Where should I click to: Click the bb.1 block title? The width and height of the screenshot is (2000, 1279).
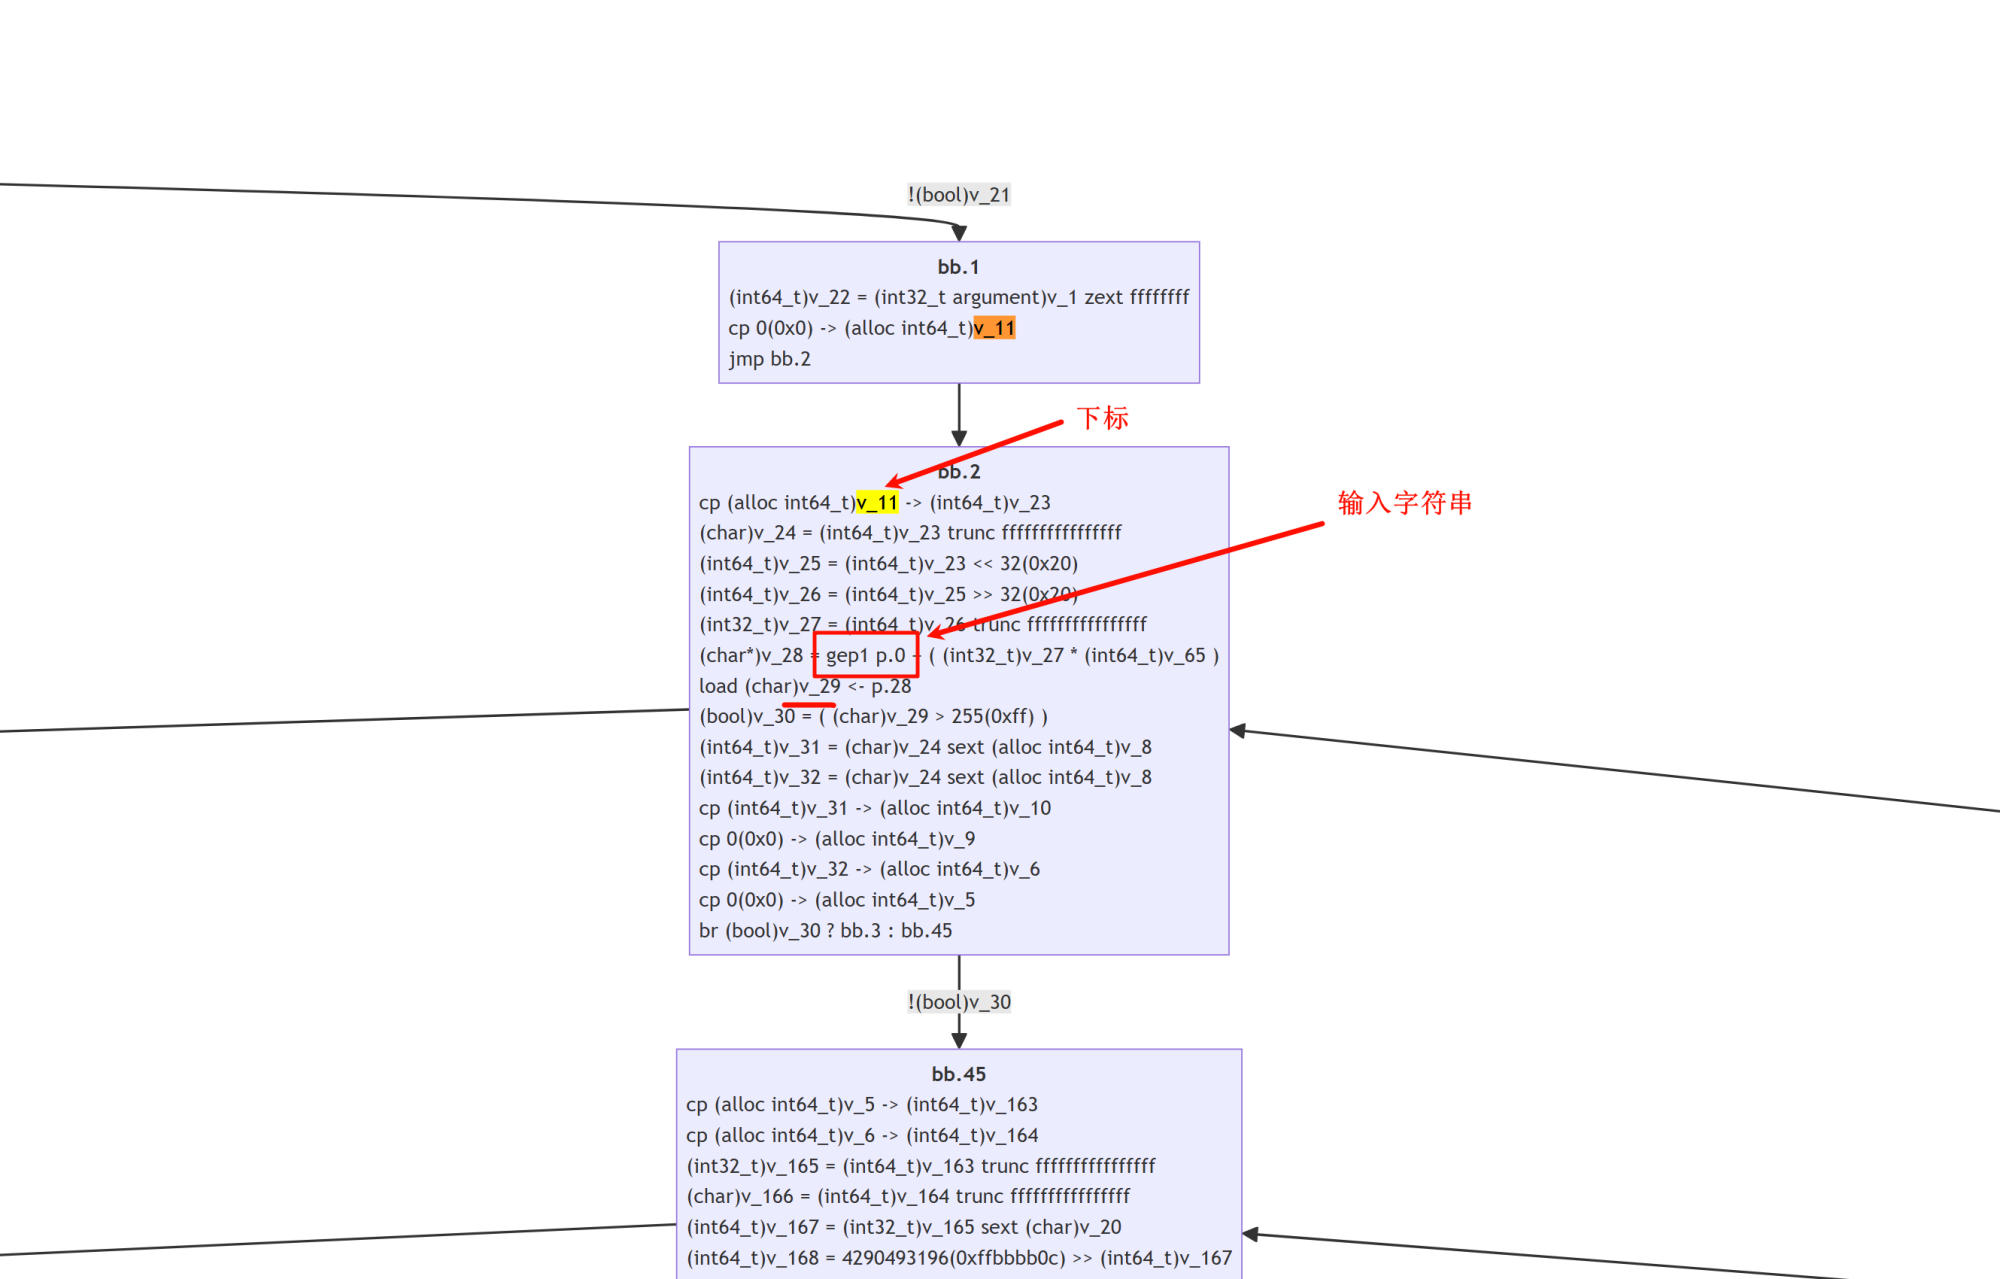click(958, 267)
